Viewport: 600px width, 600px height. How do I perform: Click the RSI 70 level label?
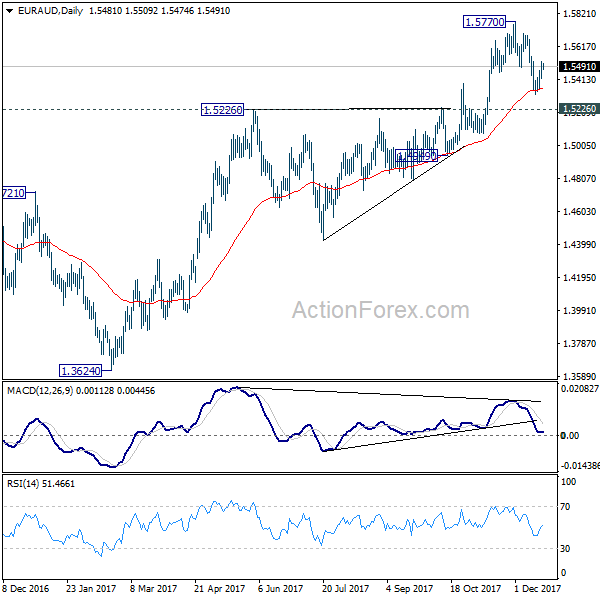pos(565,507)
